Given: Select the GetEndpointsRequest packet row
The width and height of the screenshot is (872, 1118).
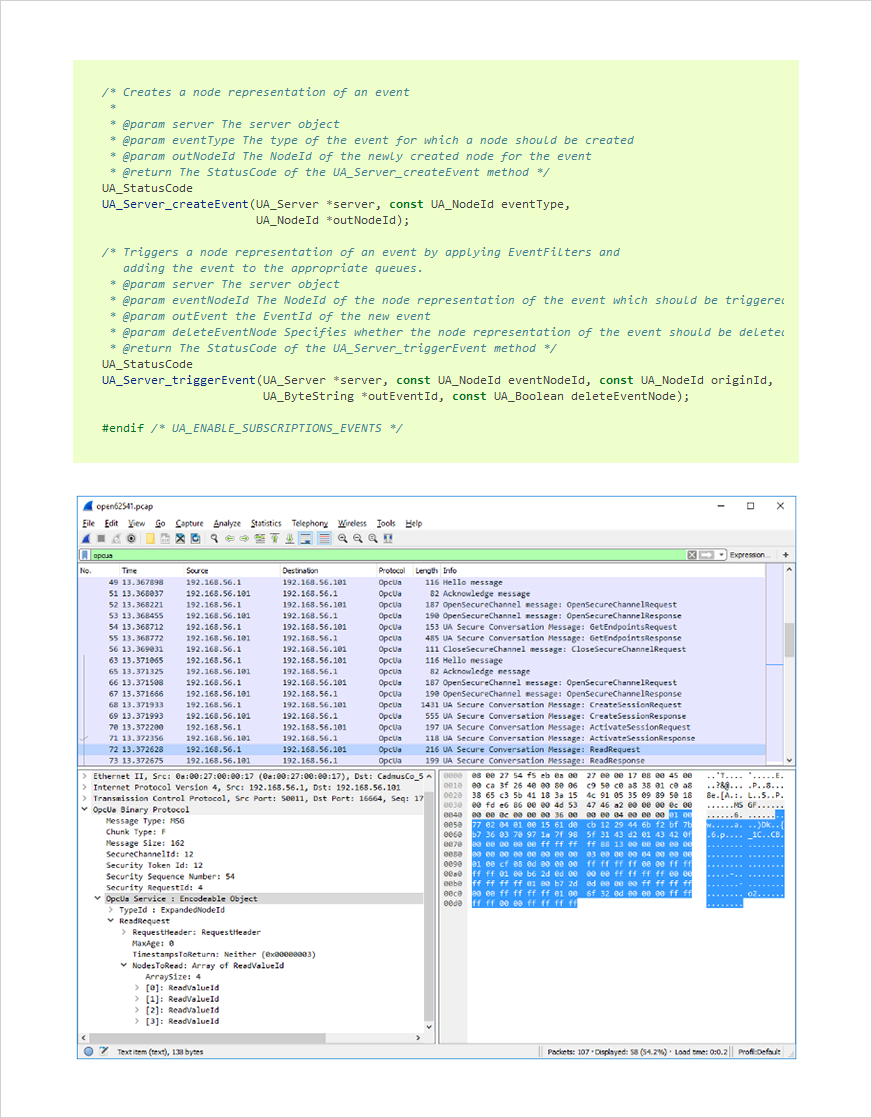Looking at the screenshot, I should pyautogui.click(x=421, y=627).
